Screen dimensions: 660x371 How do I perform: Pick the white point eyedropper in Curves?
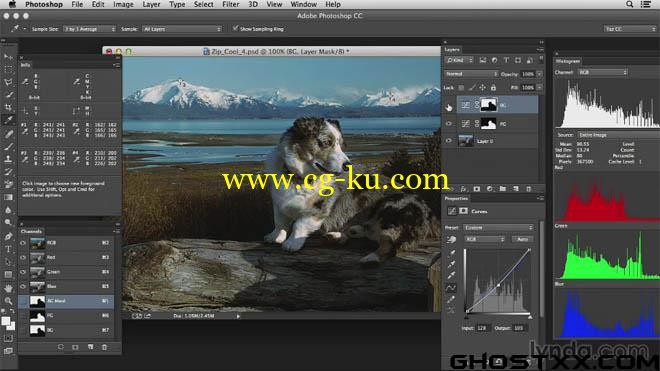pos(451,275)
